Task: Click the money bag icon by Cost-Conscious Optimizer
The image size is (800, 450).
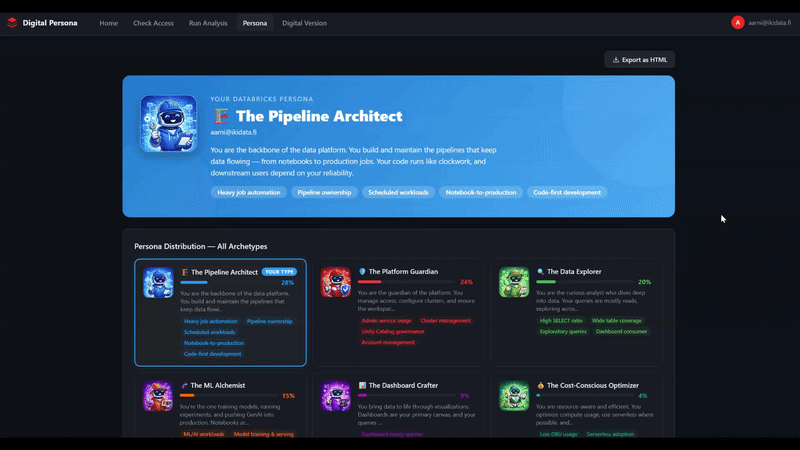Action: [x=540, y=385]
